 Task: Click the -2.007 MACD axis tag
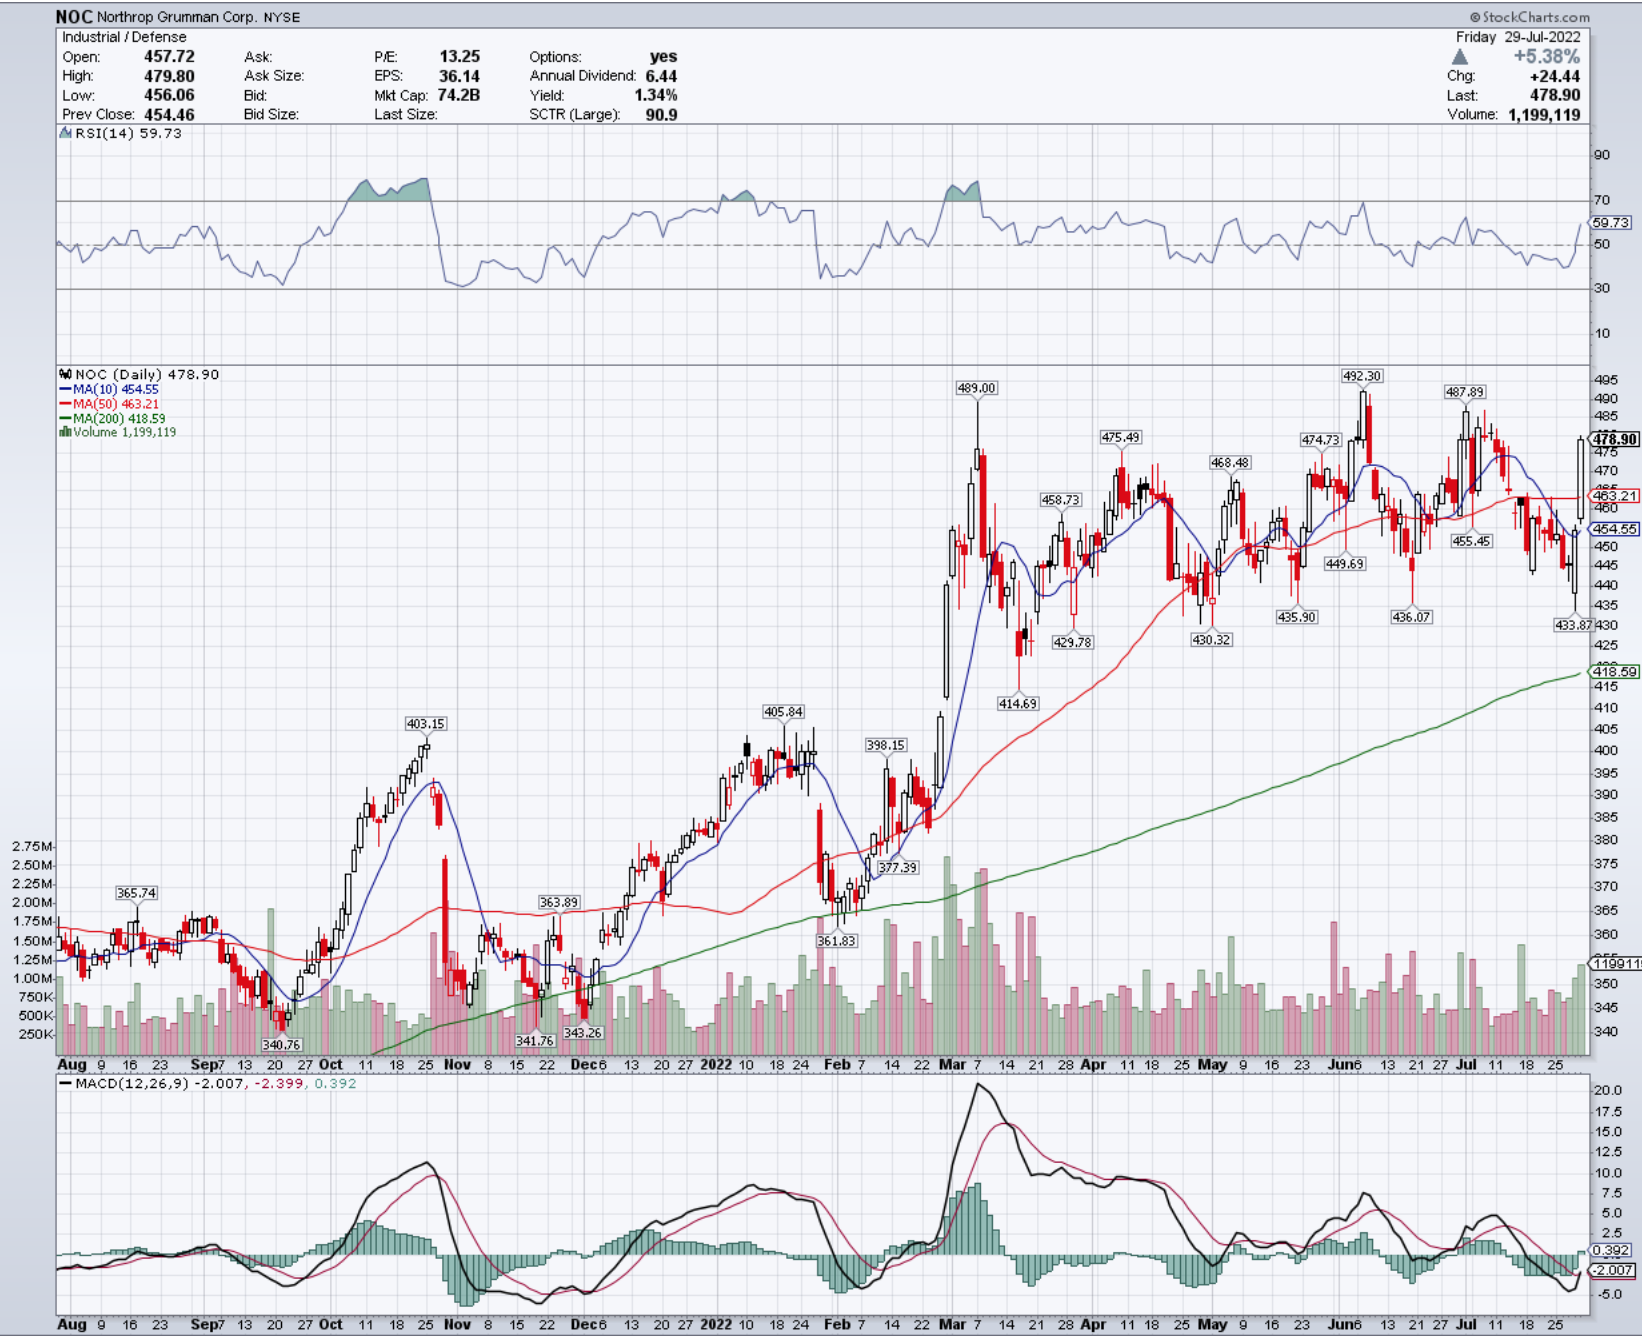click(1612, 1270)
